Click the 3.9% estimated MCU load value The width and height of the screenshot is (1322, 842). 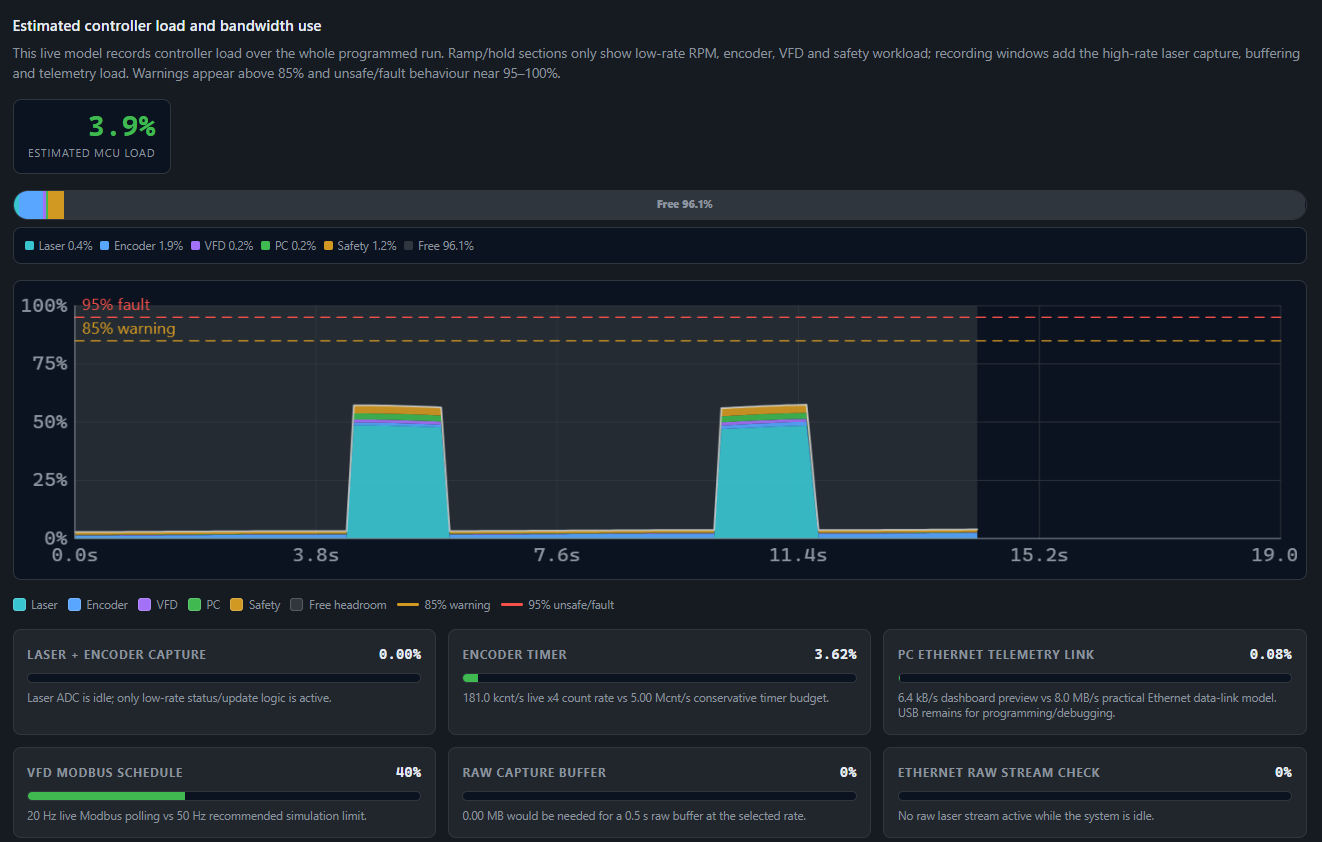coord(122,127)
